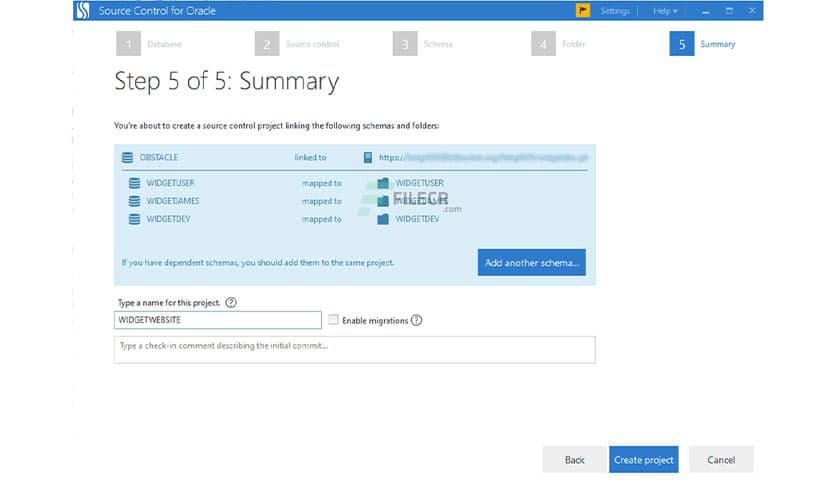Click the Source Control for Oracle logo
Screen dimensions: 836x484
[x=83, y=11]
